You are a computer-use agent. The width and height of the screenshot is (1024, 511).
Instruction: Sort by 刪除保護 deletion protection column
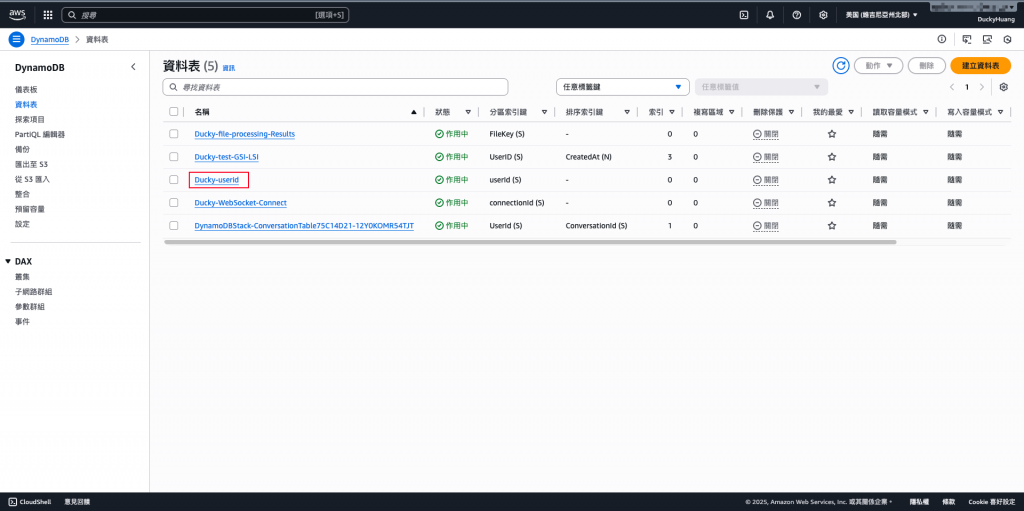click(792, 112)
